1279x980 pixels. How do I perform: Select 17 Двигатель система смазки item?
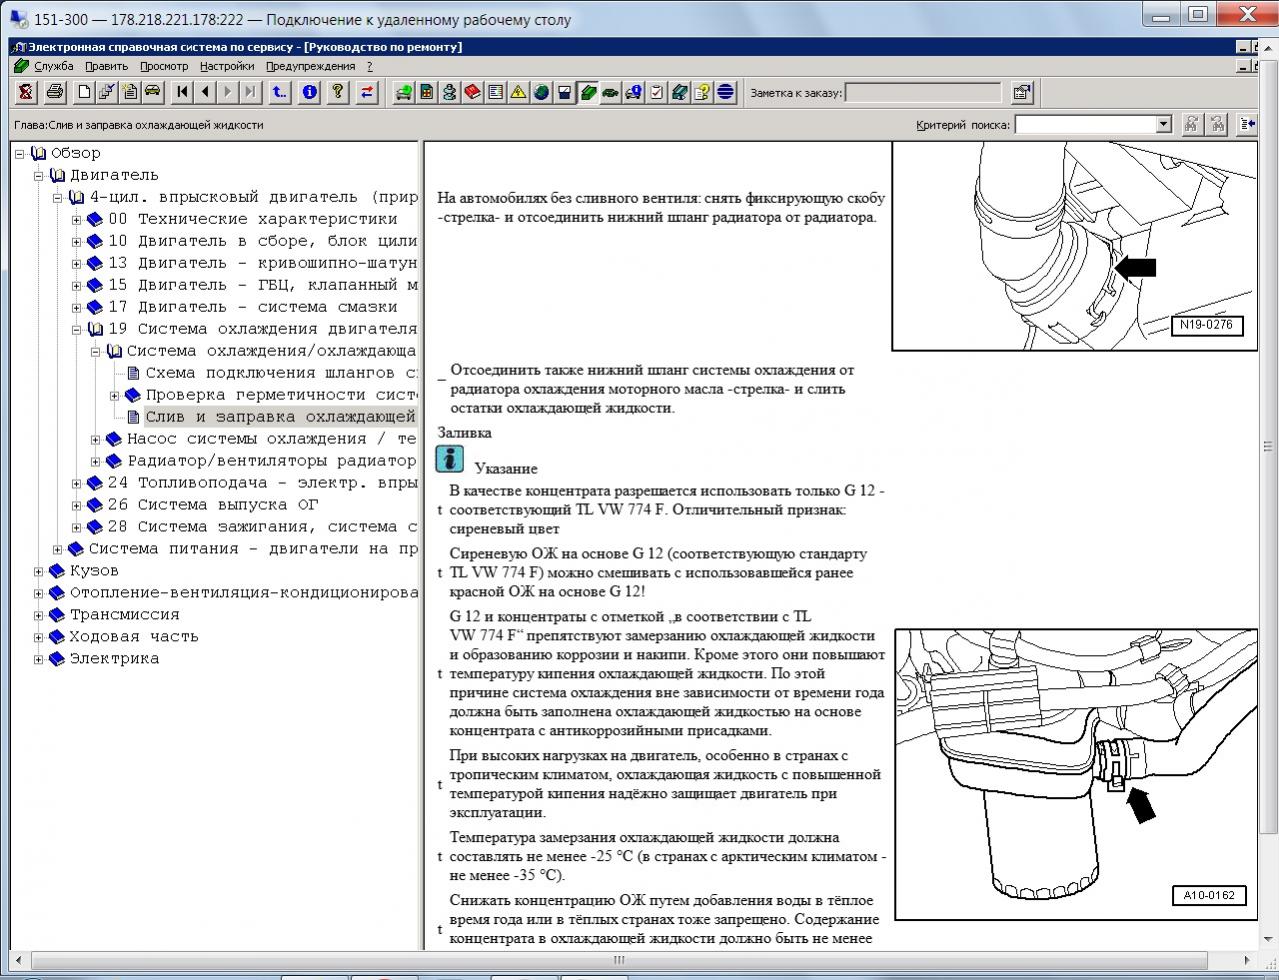point(252,307)
